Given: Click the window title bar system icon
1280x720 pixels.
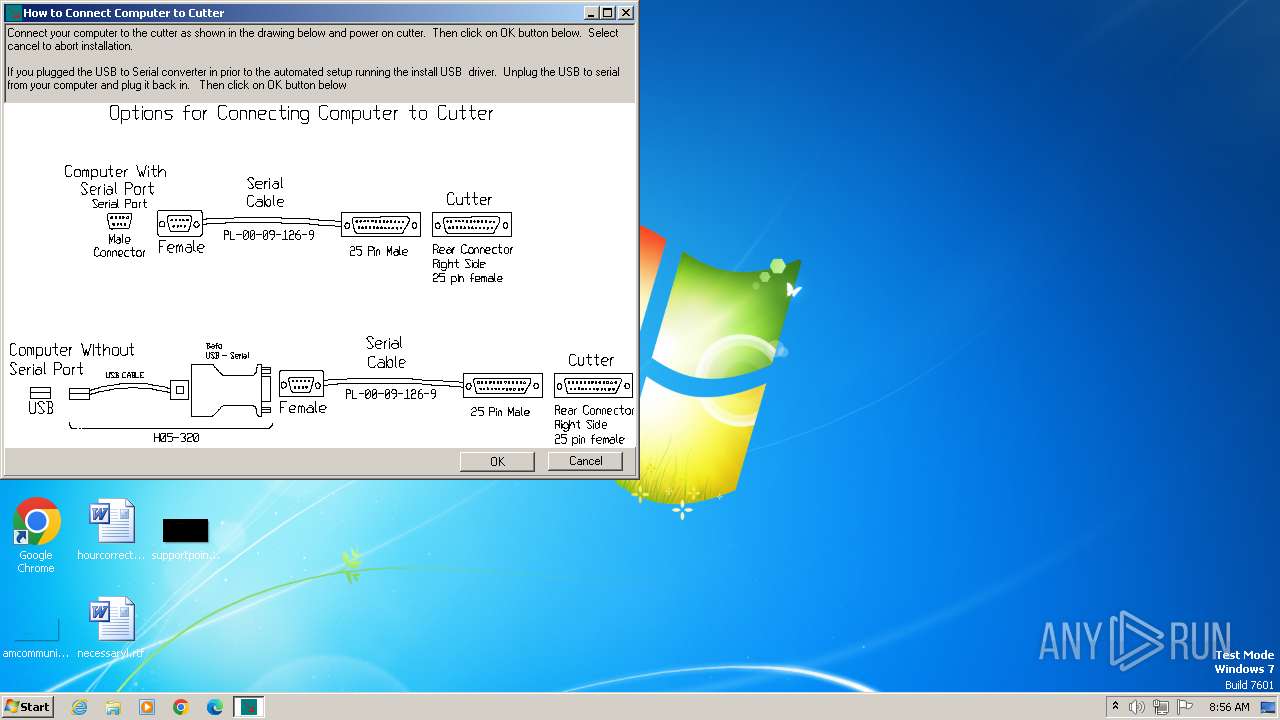Looking at the screenshot, I should coord(13,13).
